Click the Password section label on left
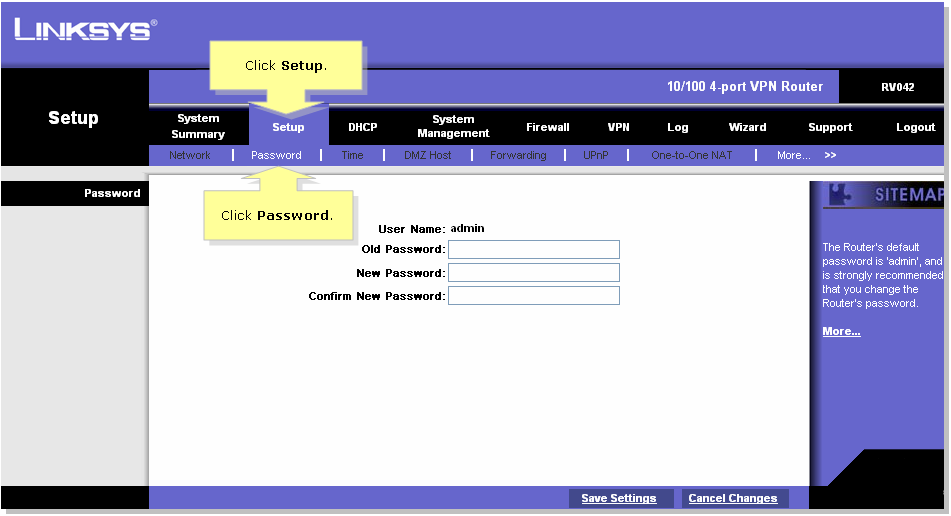 (112, 193)
